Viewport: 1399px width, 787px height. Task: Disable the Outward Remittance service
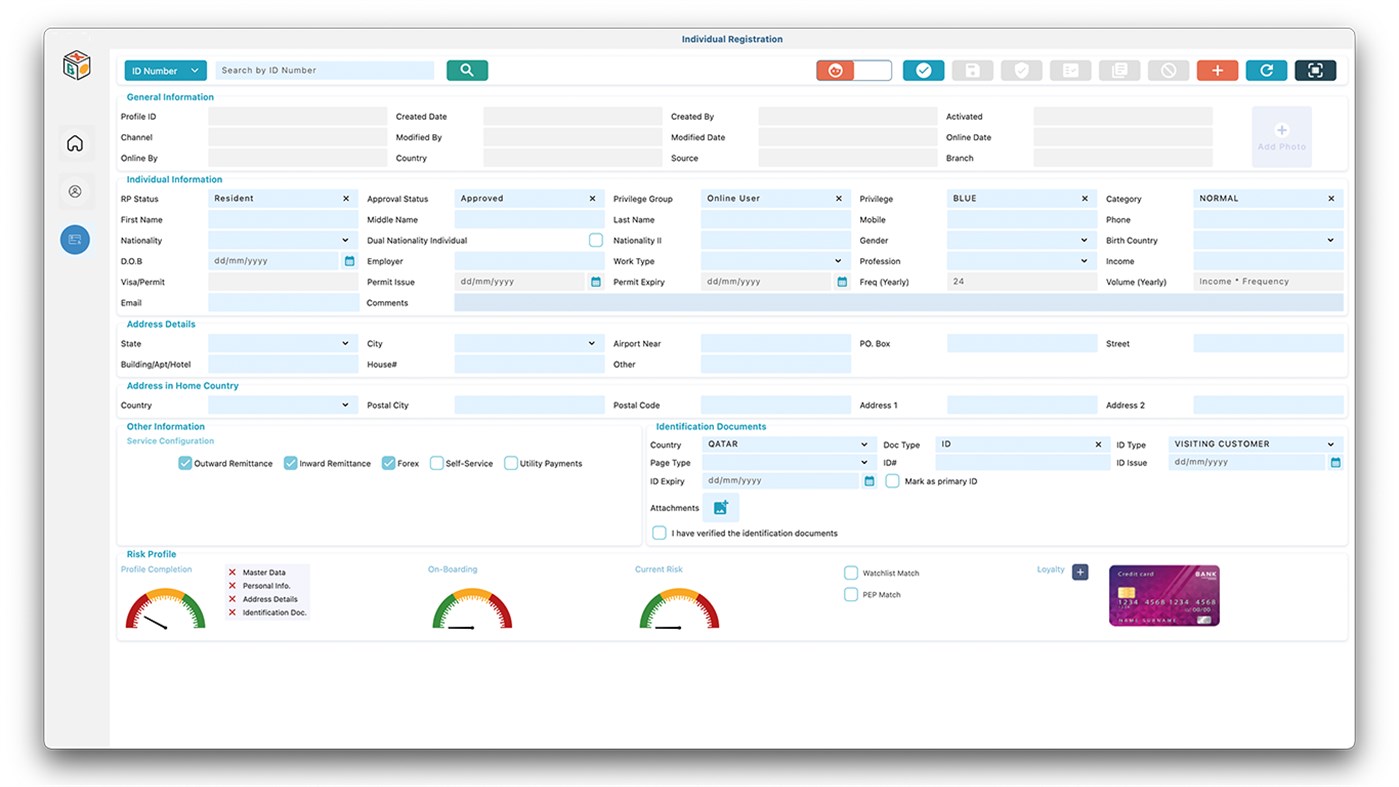pyautogui.click(x=185, y=463)
